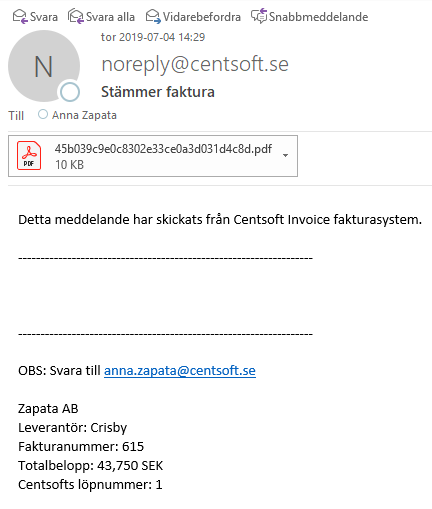432x509 pixels.
Task: Expand the PDF attachment dropdown arrow
Action: 285,156
